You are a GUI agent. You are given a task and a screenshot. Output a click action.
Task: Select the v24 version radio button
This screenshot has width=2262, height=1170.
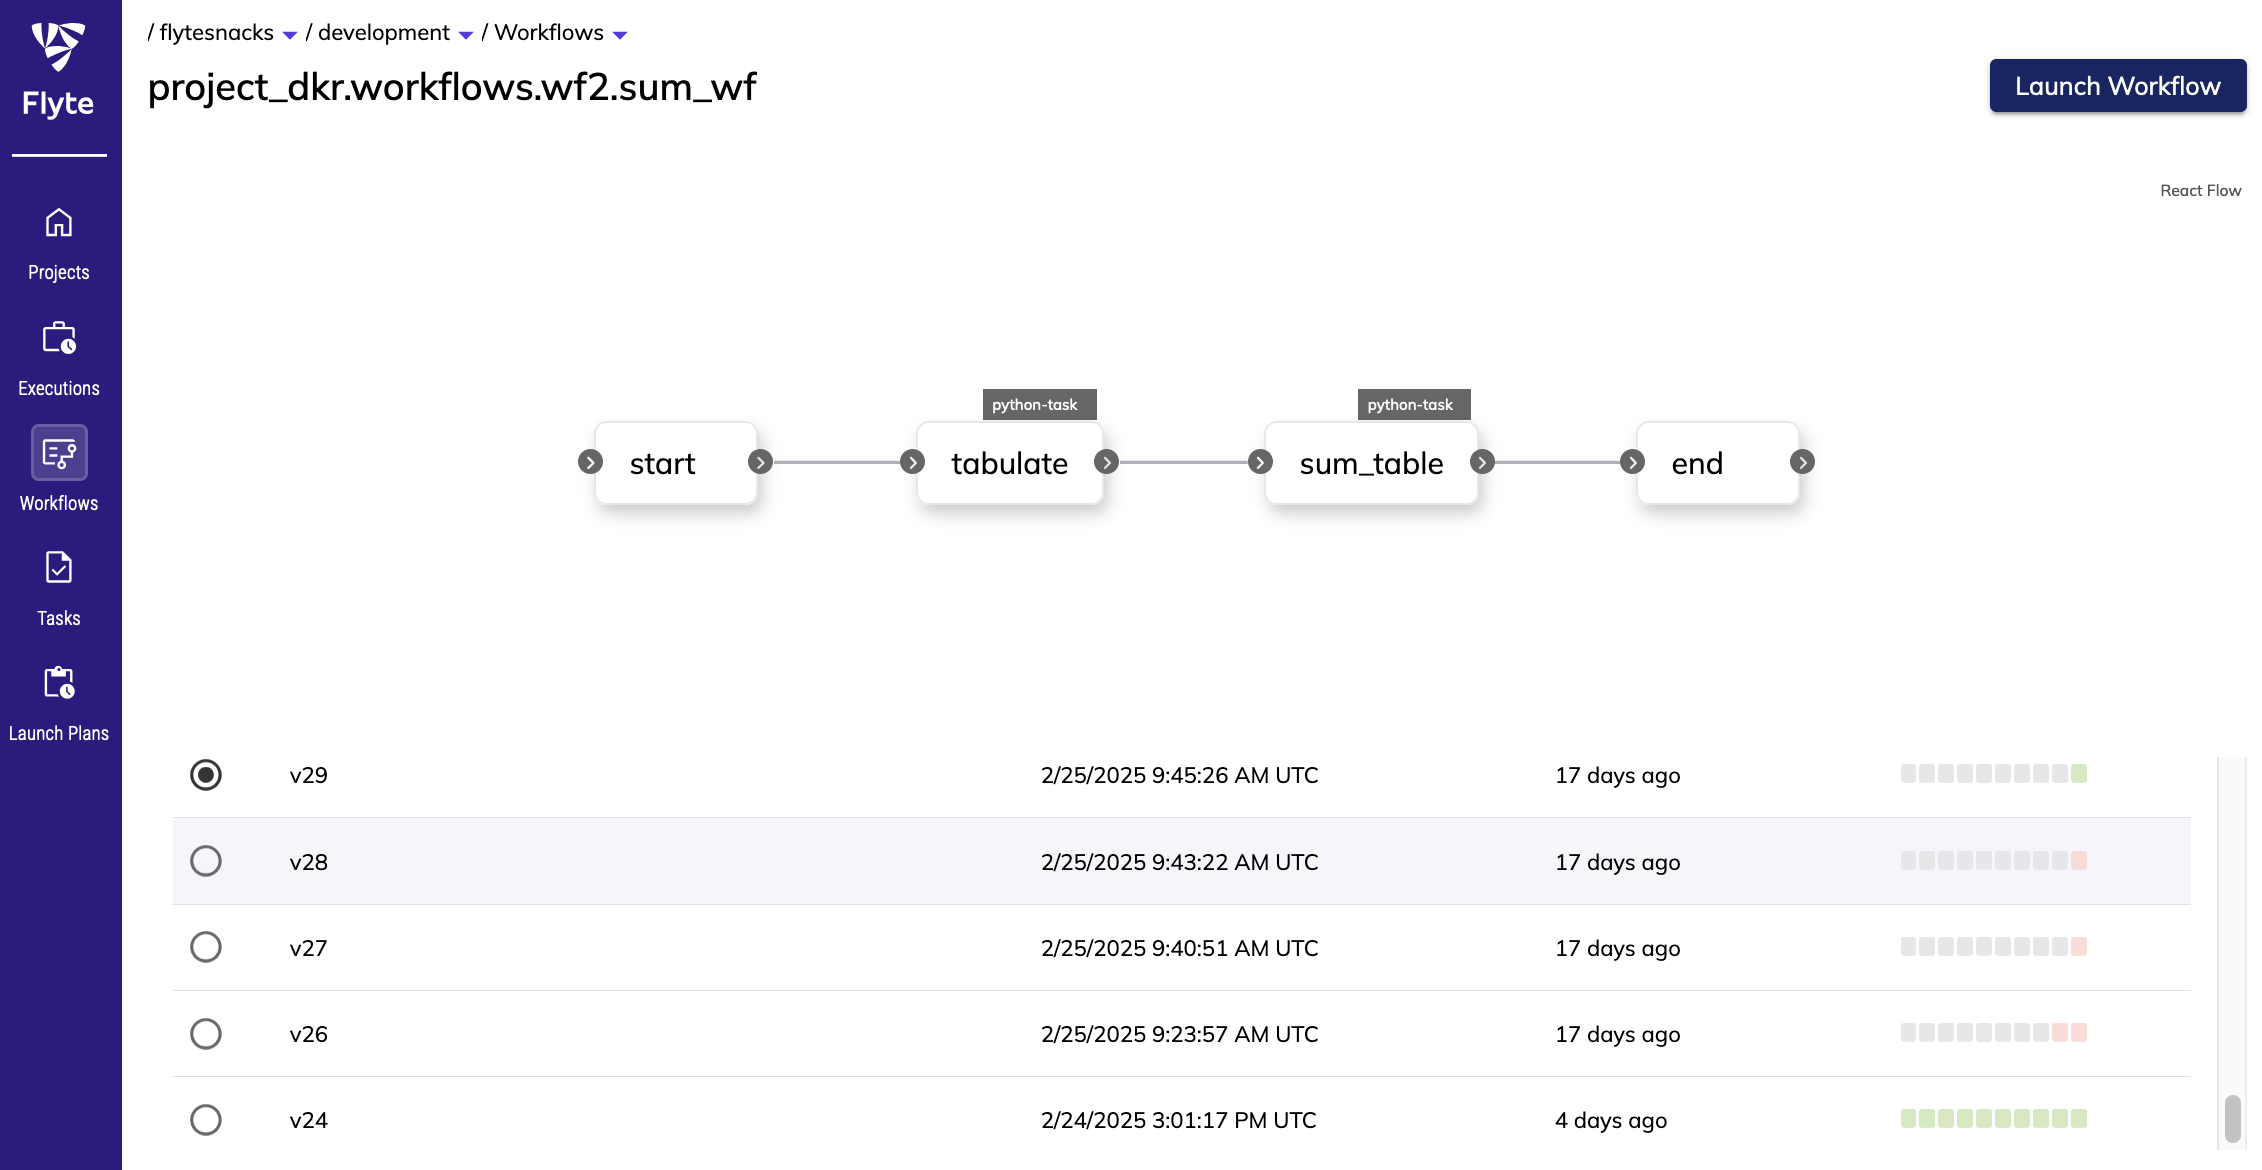206,1119
